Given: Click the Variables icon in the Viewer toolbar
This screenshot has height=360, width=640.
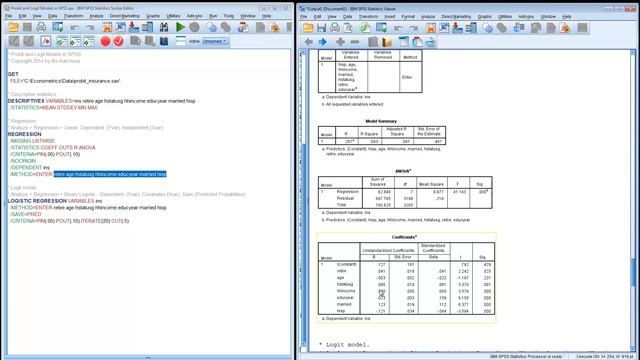Looking at the screenshot, I should (x=471, y=28).
